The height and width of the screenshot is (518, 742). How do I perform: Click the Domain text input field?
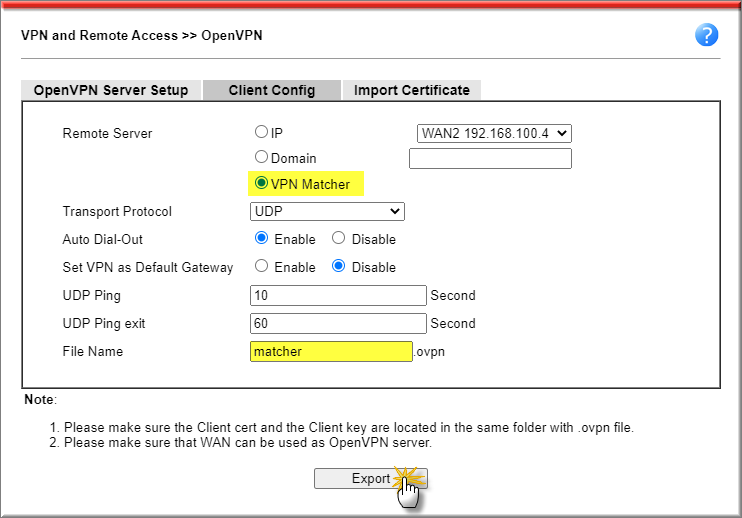coord(490,158)
